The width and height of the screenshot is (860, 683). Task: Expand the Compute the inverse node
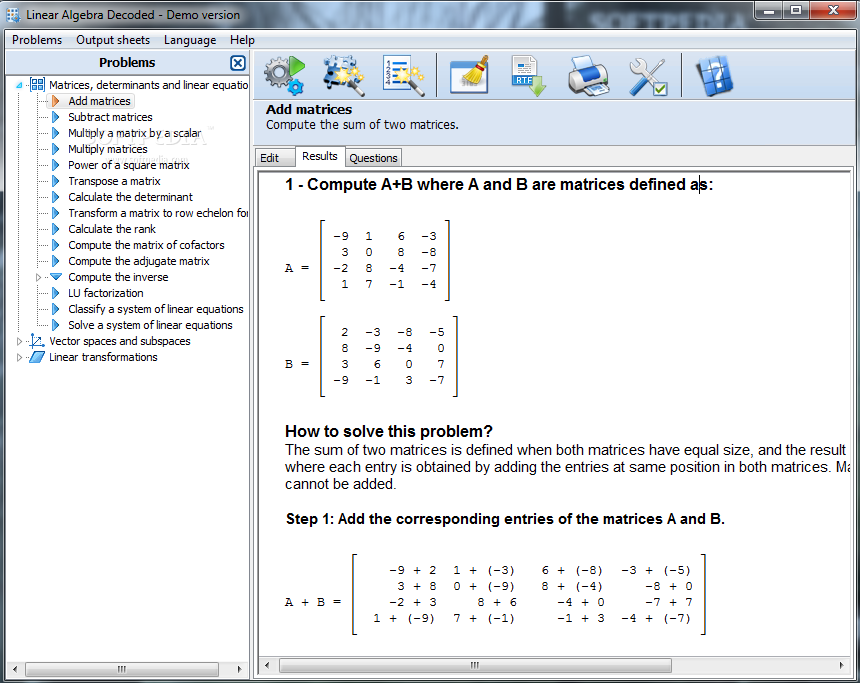coord(38,278)
